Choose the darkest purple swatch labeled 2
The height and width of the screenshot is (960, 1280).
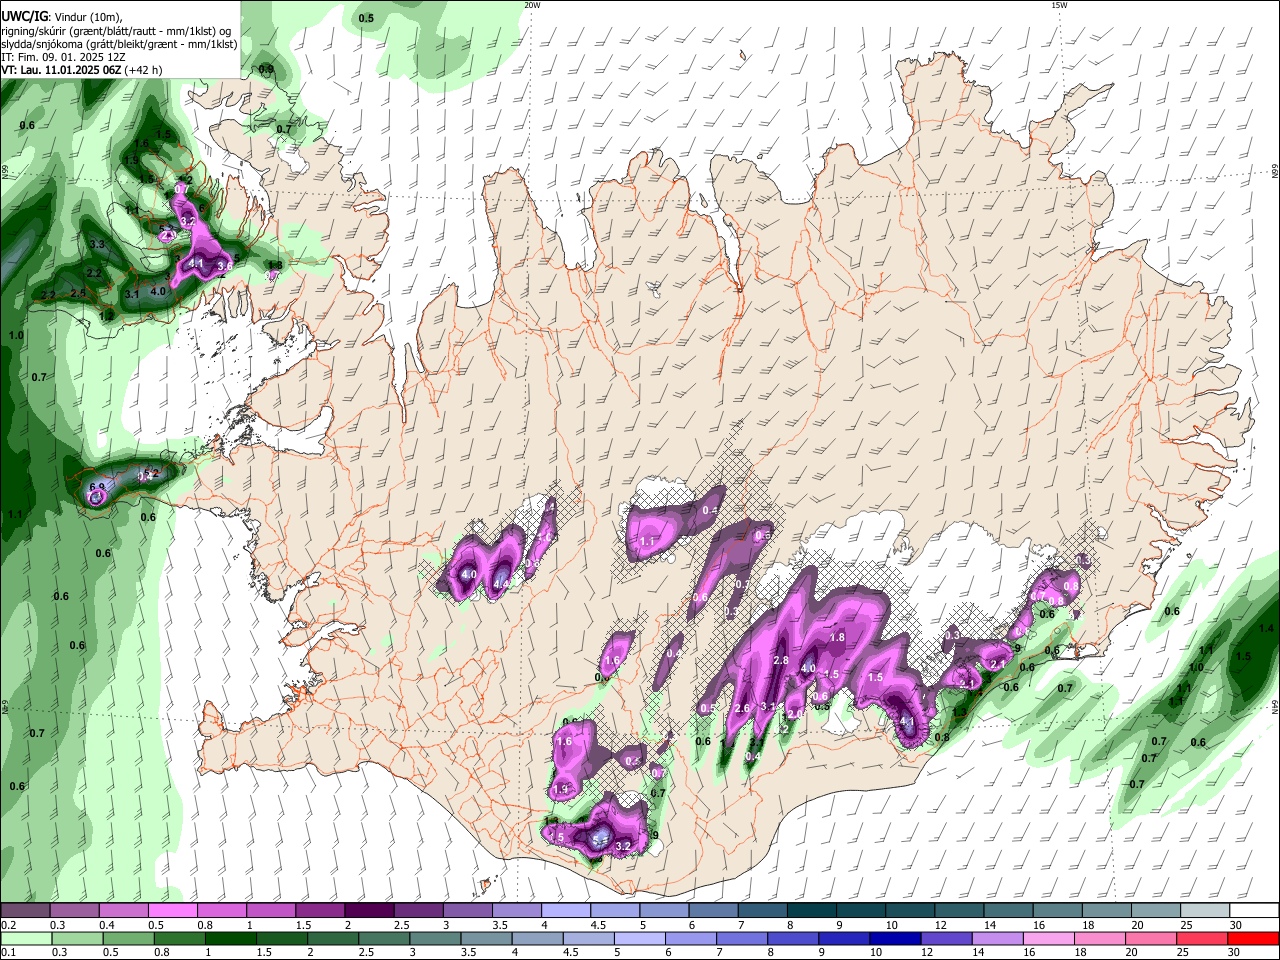[368, 911]
